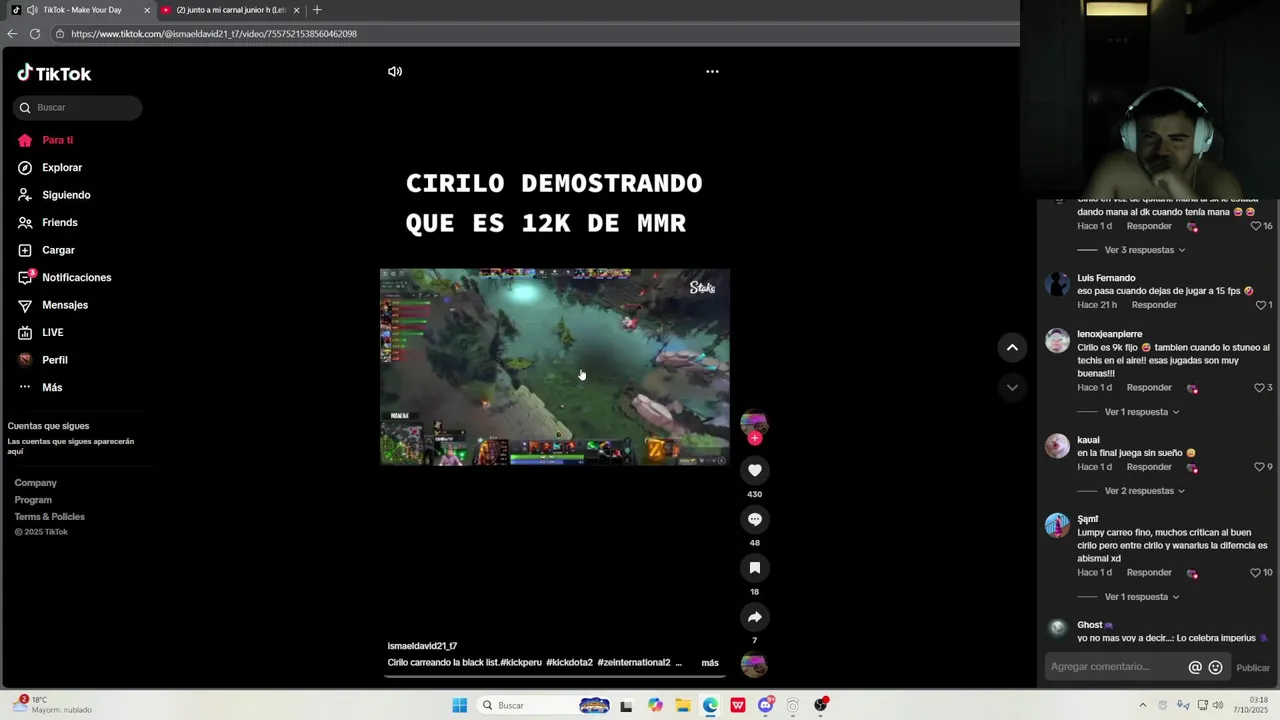Like the comment with 16 likes
The width and height of the screenshot is (1280, 720).
coord(1255,226)
